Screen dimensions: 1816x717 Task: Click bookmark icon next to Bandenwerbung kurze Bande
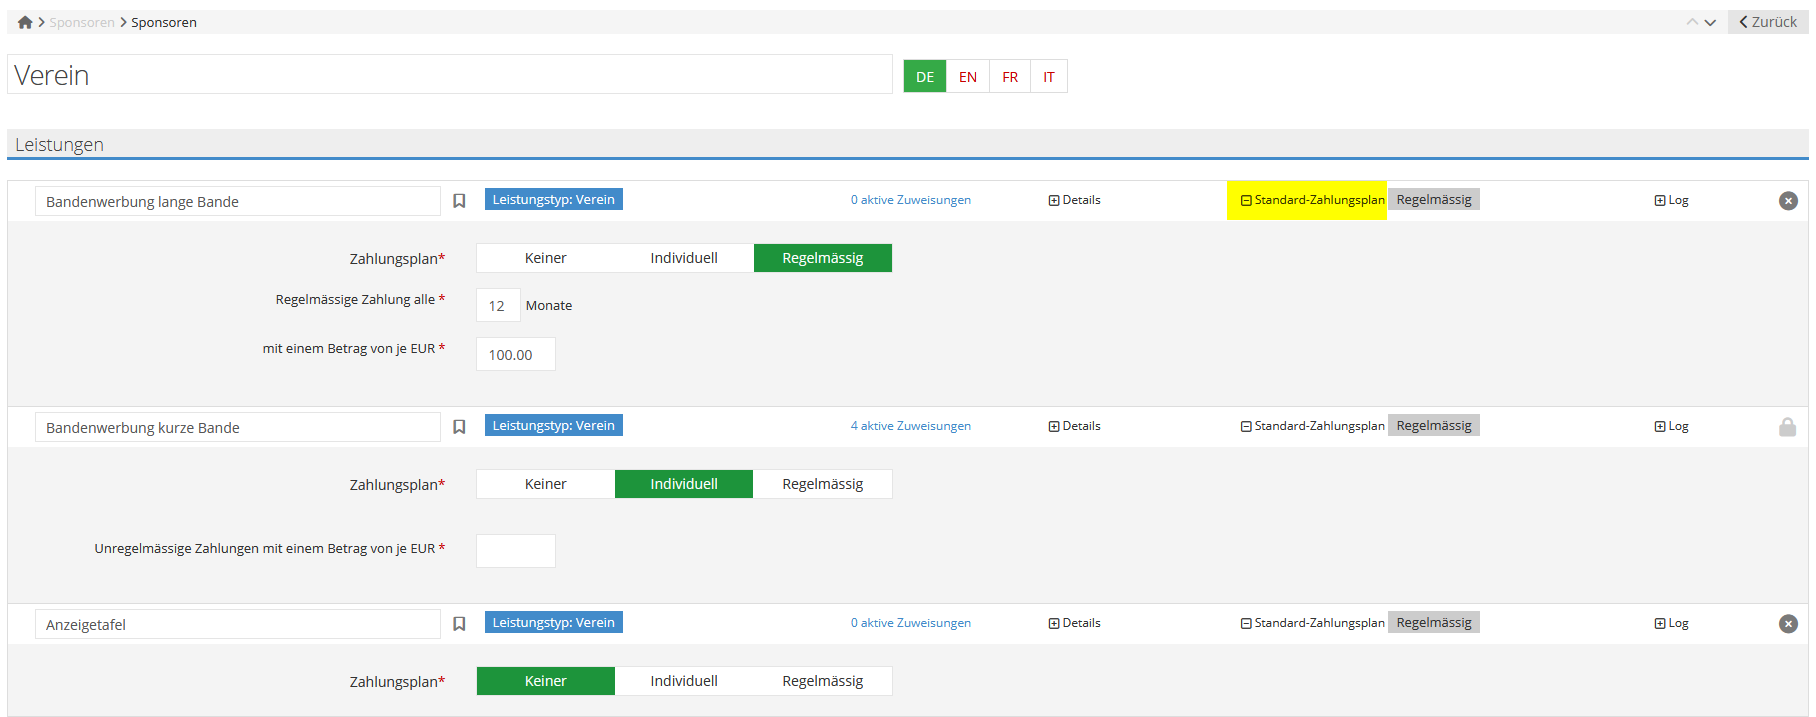[459, 427]
